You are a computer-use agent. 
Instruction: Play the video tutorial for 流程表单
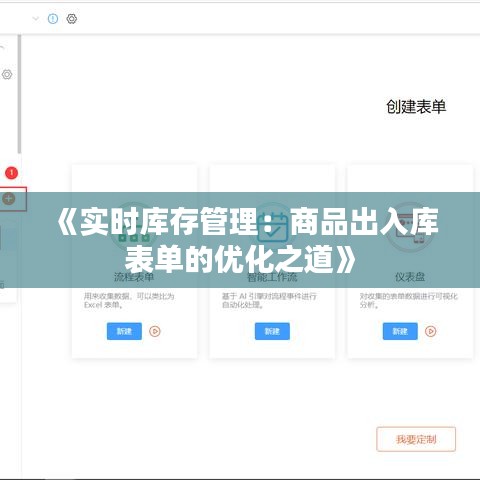tap(155, 331)
